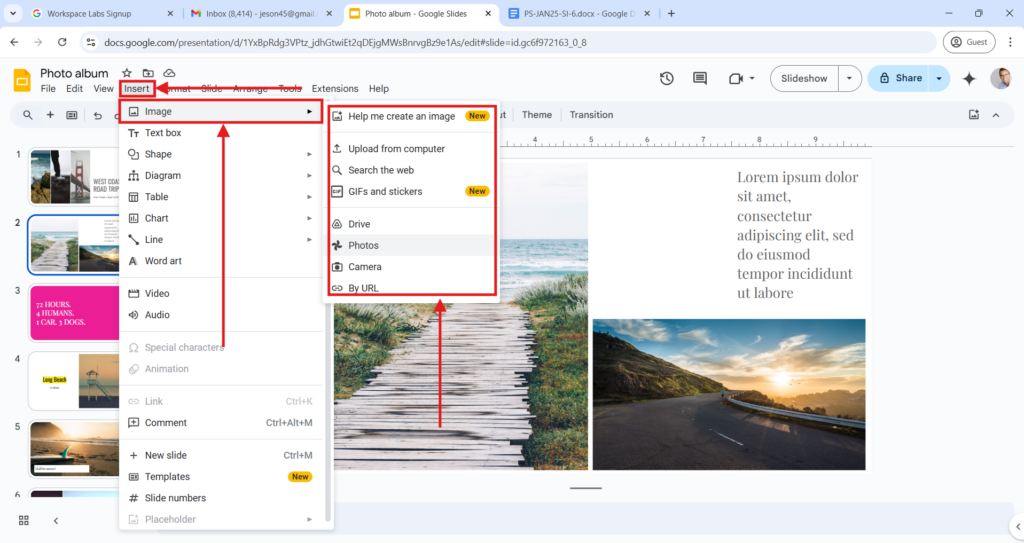The height and width of the screenshot is (543, 1024).
Task: Click the Gemini sparkle icon
Action: click(x=968, y=78)
